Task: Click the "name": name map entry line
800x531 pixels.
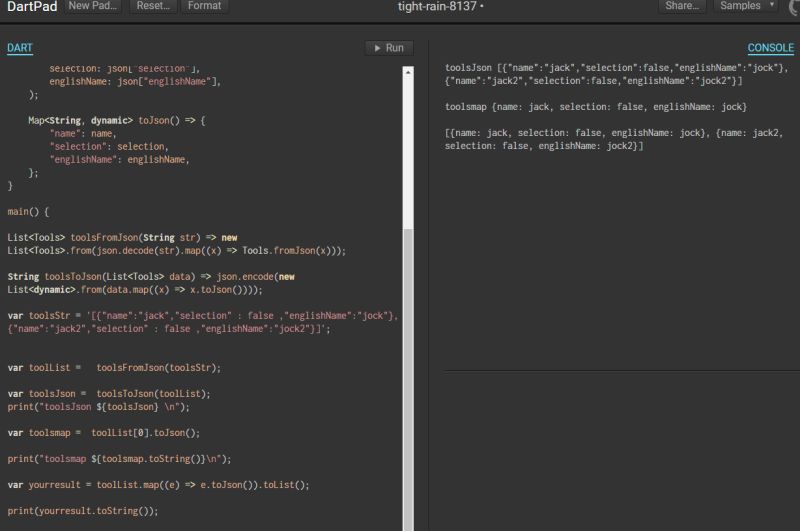Action: (83, 134)
